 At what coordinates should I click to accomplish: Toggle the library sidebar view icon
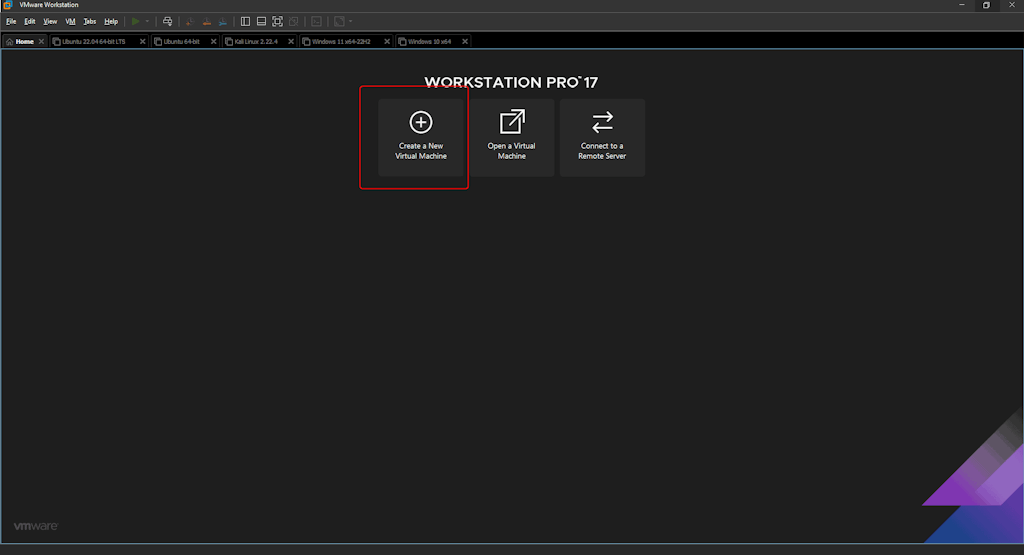coord(245,22)
